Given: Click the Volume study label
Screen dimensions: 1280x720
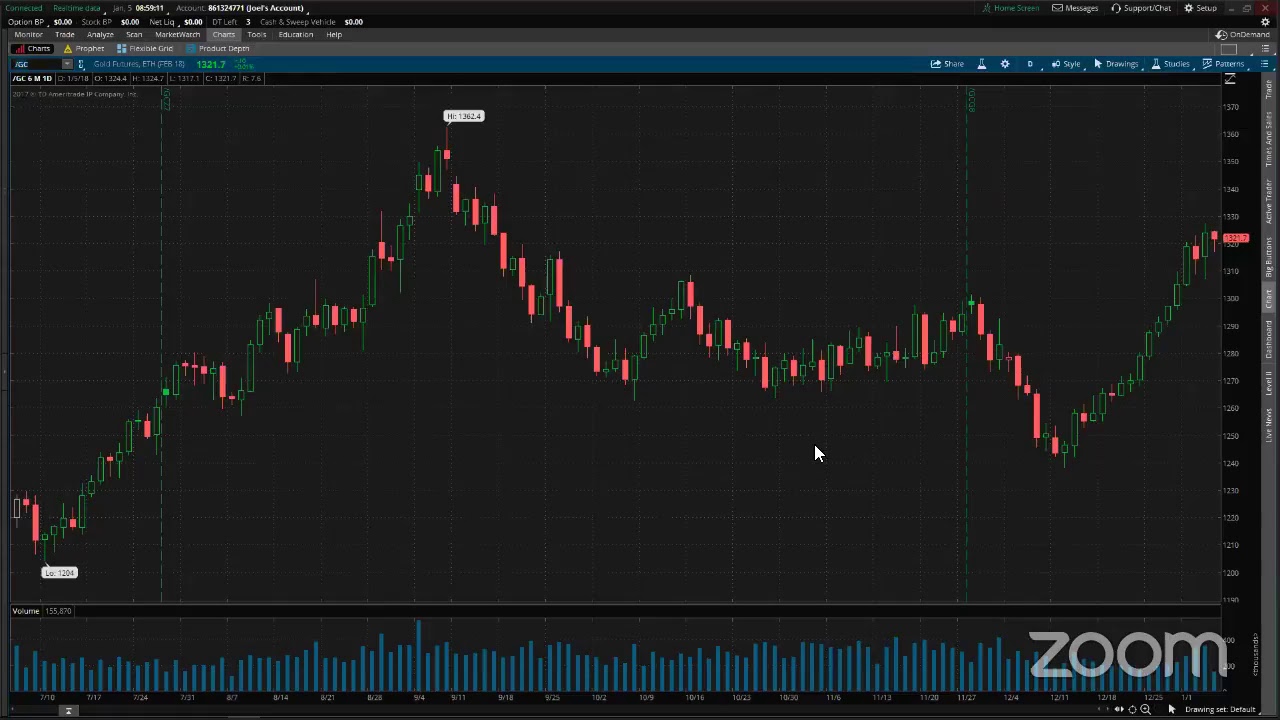Looking at the screenshot, I should tap(26, 611).
